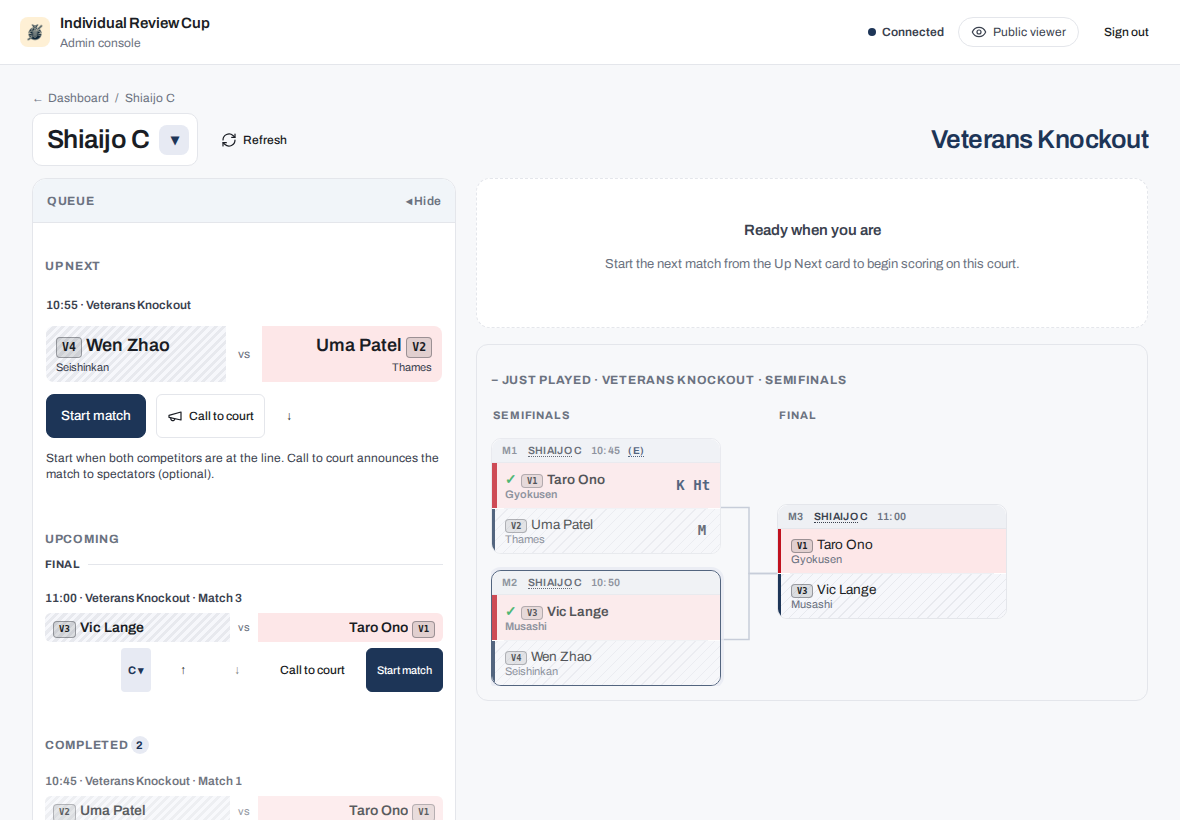The width and height of the screenshot is (1180, 820).
Task: Open the court C dropdown for Match 3
Action: point(136,670)
